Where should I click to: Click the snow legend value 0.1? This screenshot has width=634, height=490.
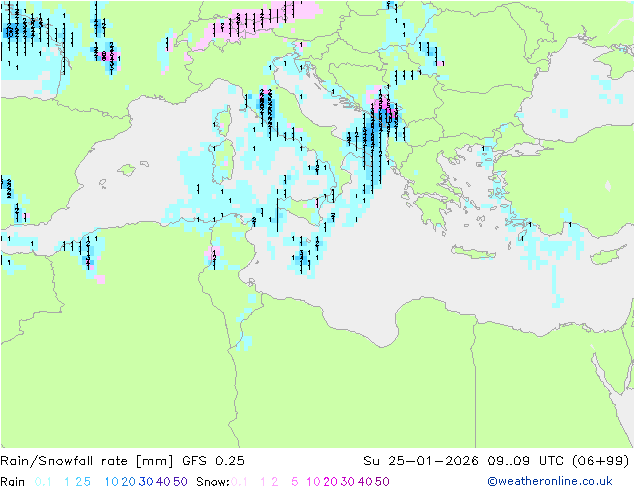click(239, 482)
